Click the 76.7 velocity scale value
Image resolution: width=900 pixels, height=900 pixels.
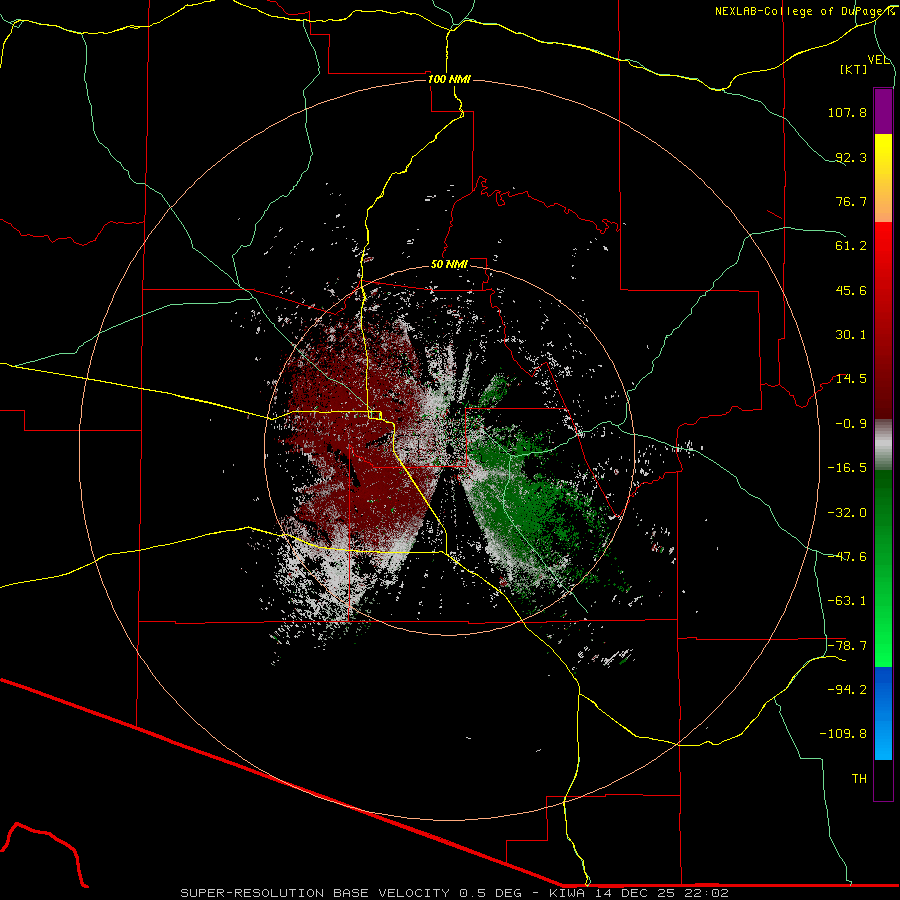click(851, 201)
